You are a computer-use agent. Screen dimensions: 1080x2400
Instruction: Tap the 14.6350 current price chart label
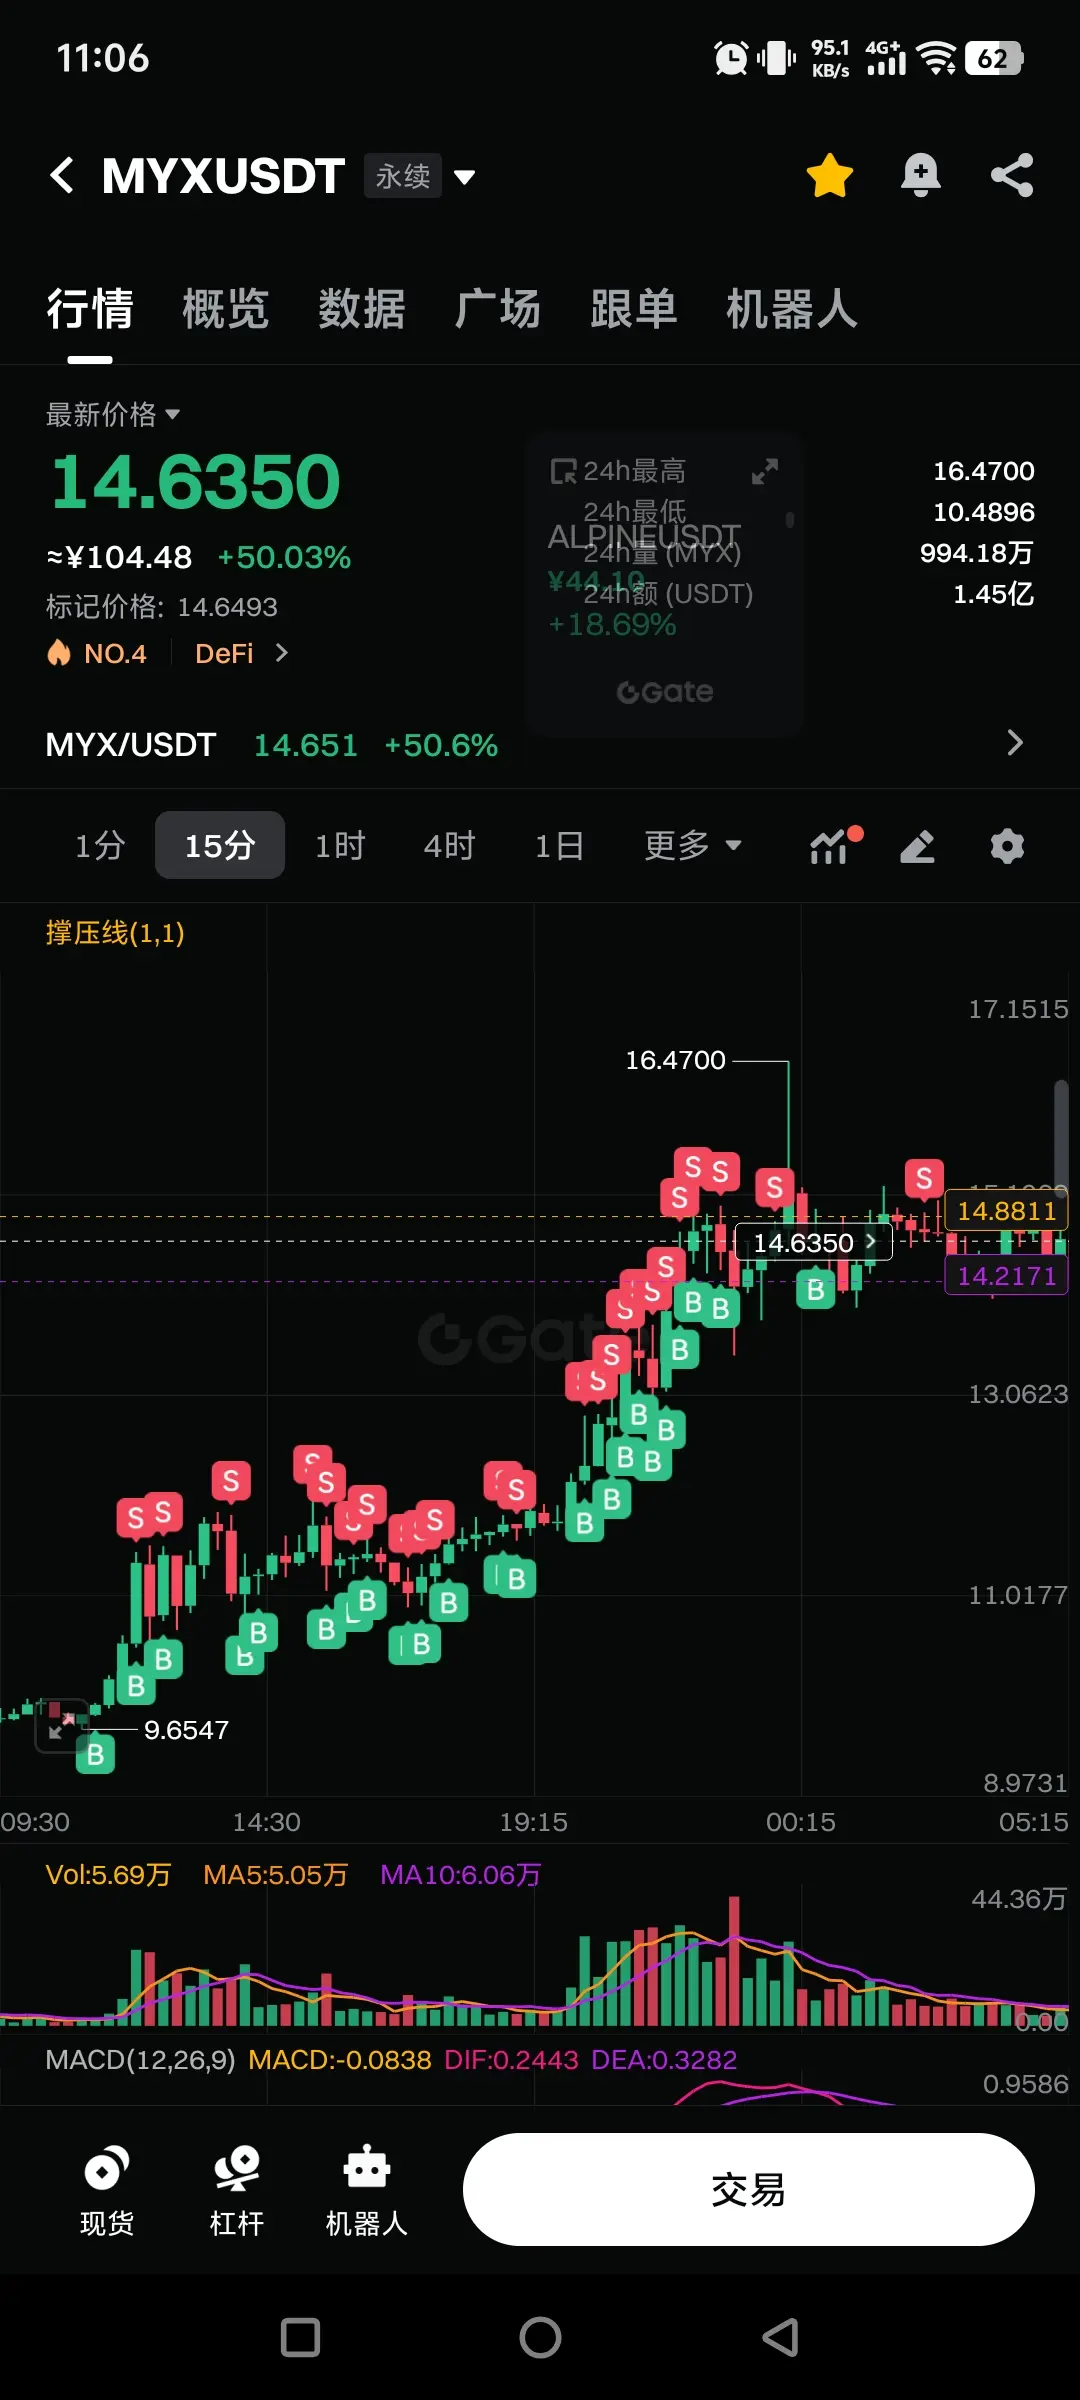coord(813,1242)
